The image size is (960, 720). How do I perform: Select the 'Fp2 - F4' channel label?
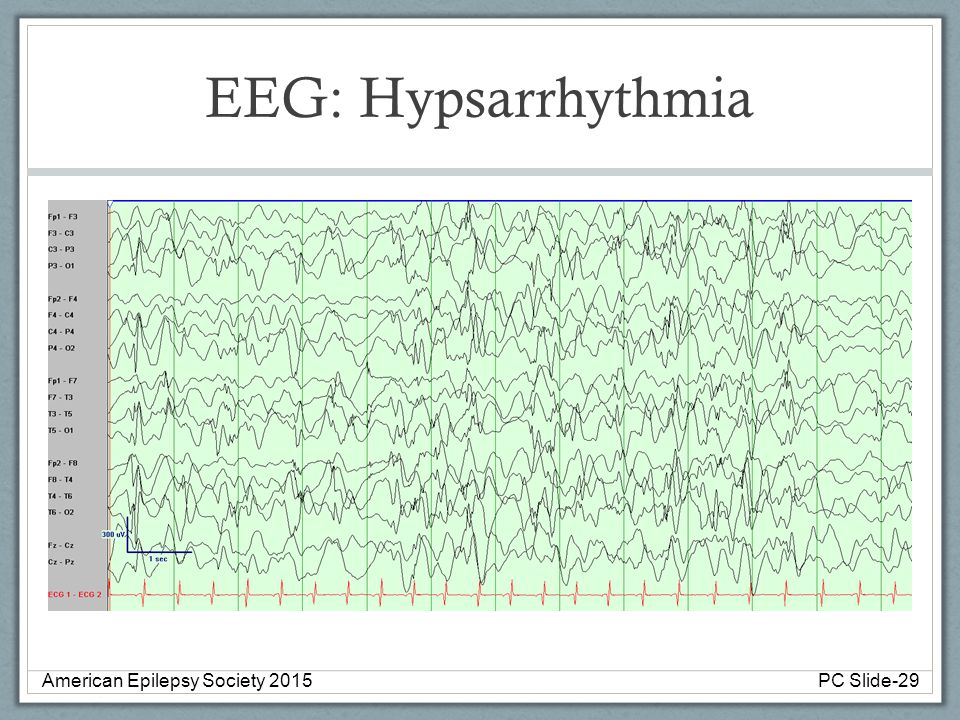point(63,299)
